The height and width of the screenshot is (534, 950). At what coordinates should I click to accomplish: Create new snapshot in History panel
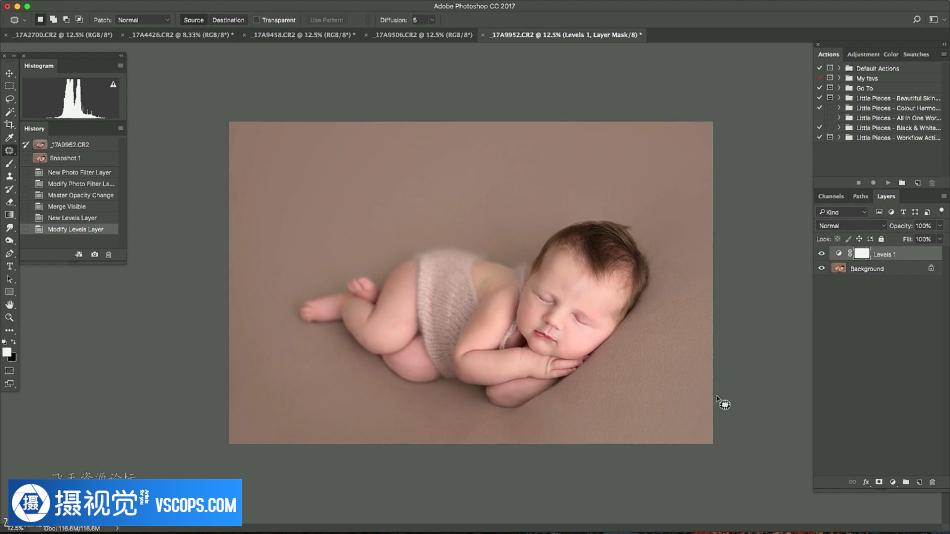(x=95, y=255)
